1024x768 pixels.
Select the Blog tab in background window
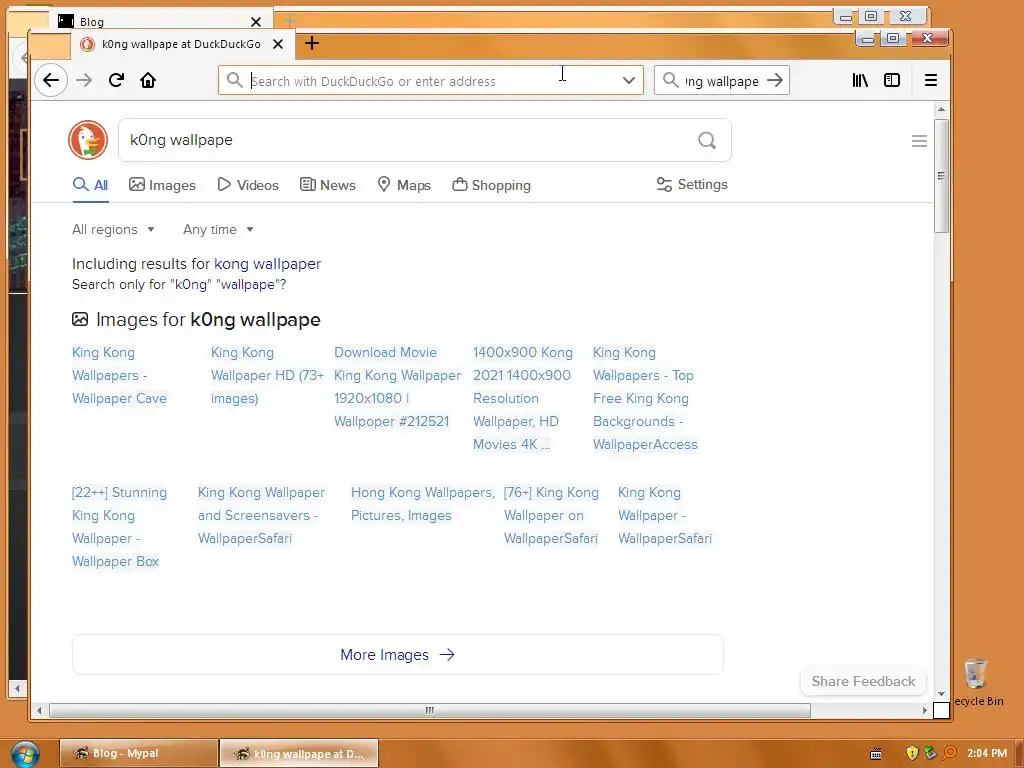coord(160,22)
